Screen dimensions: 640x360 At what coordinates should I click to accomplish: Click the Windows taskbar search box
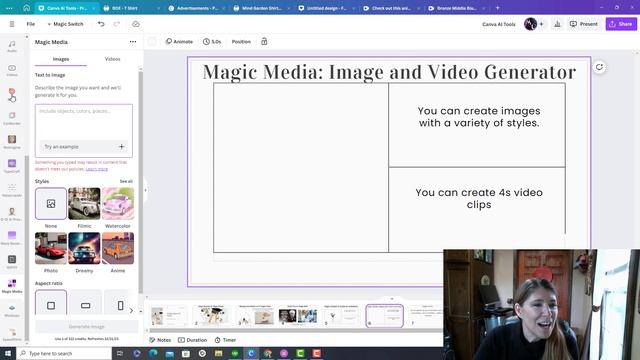(x=64, y=353)
